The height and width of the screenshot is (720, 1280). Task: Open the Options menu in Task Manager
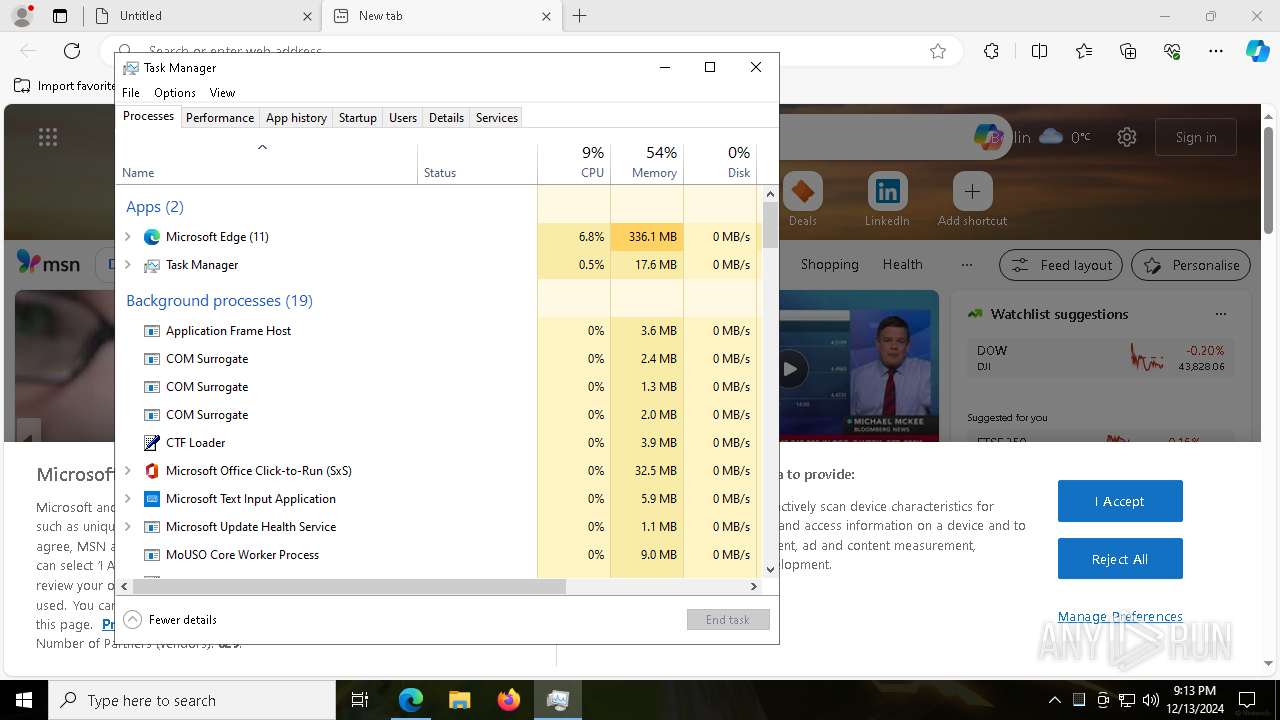click(x=175, y=93)
